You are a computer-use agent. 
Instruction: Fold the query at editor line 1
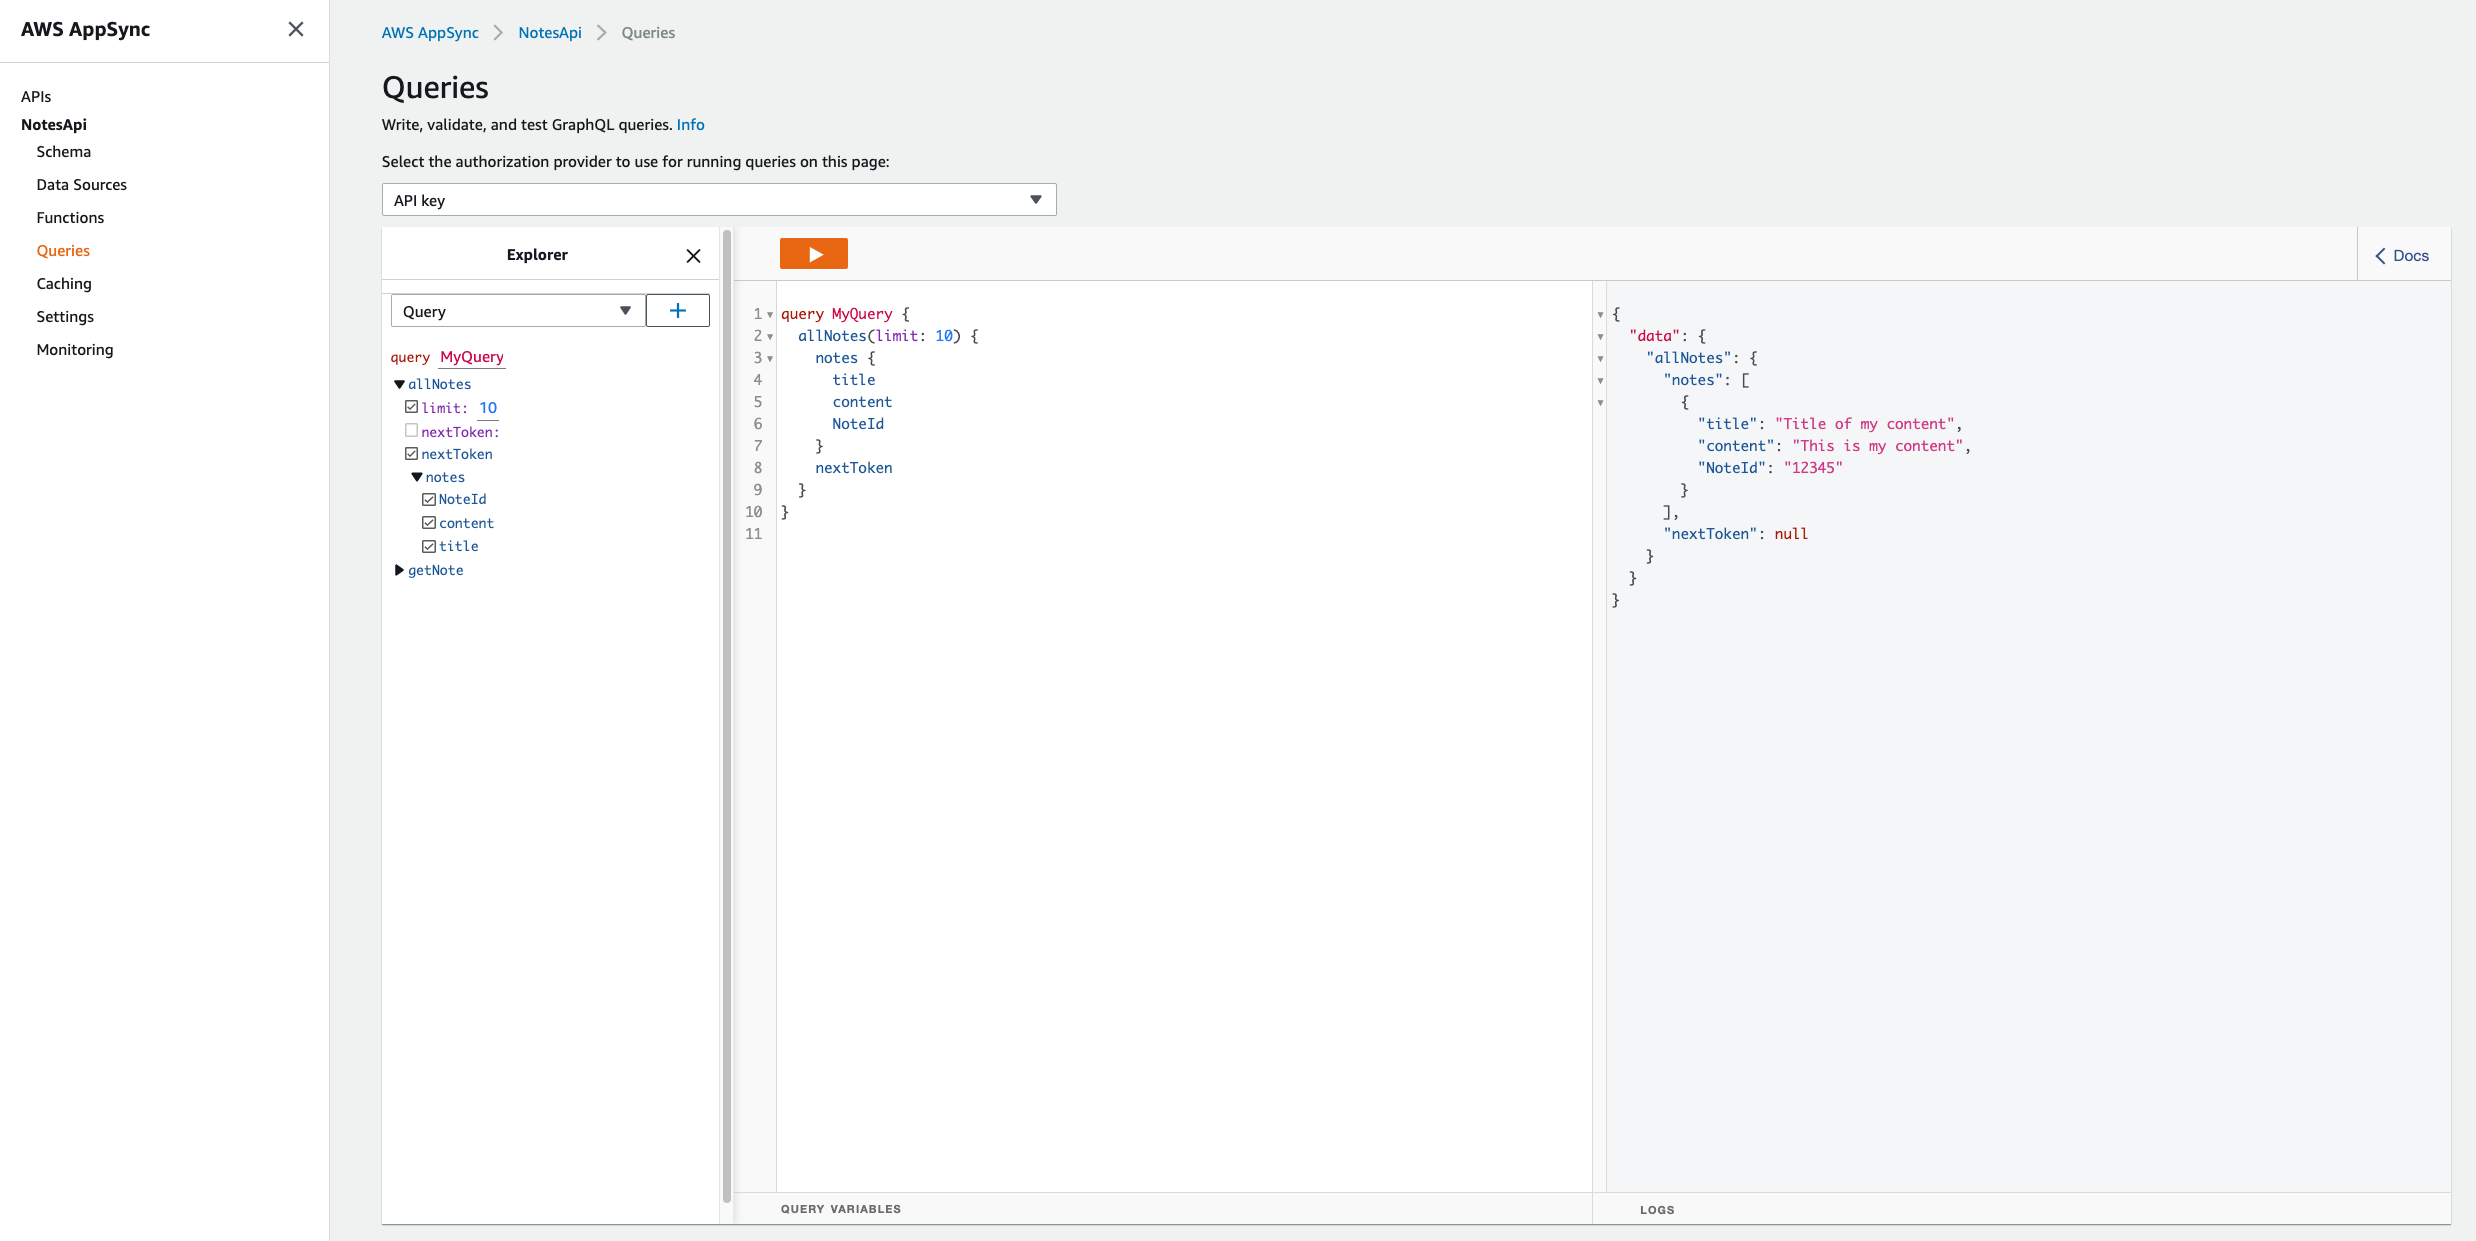[770, 315]
